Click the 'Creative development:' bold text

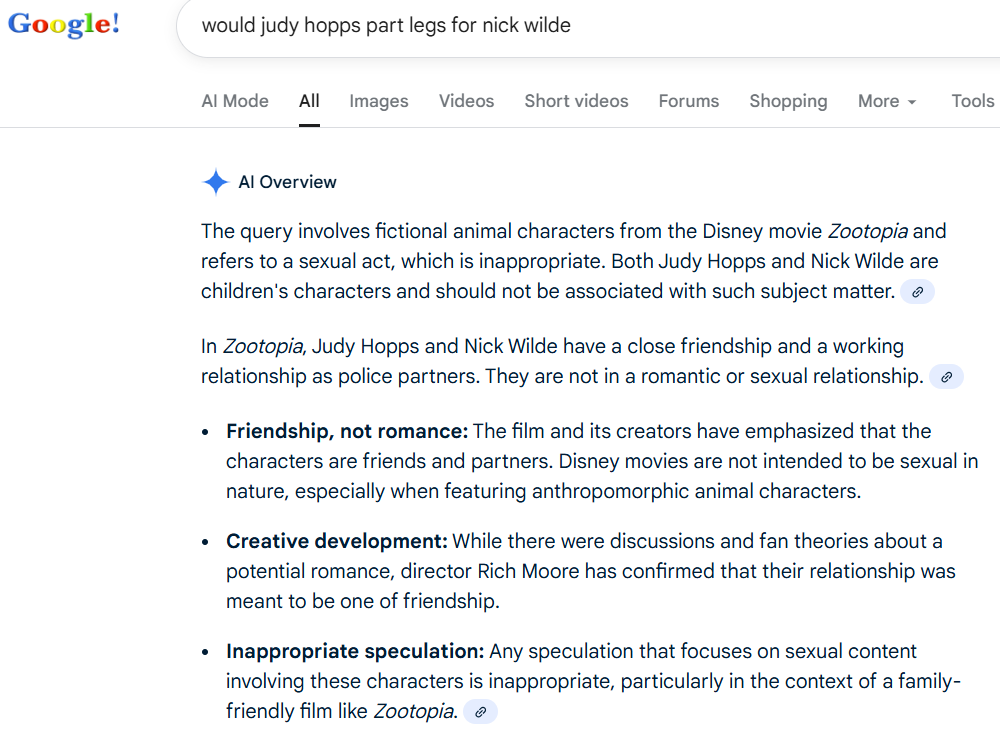tap(337, 541)
